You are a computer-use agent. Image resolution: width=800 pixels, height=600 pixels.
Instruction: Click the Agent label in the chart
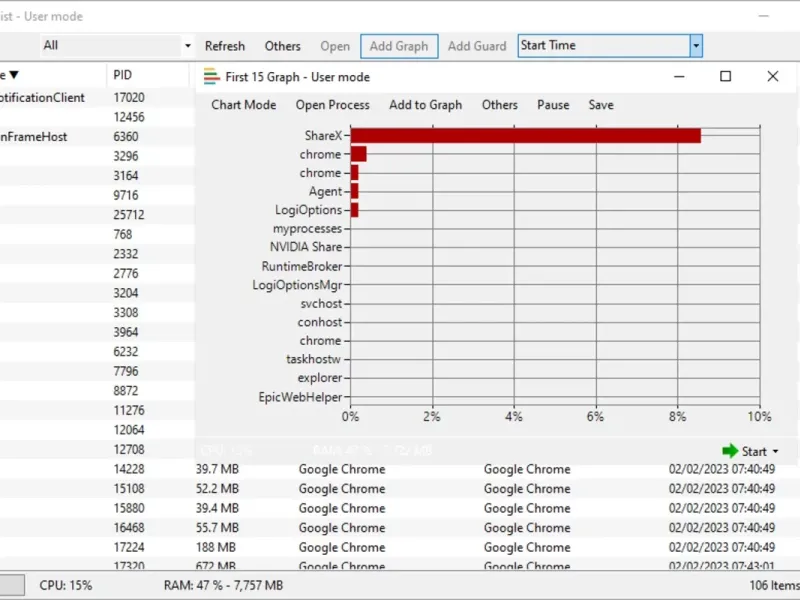pyautogui.click(x=325, y=192)
